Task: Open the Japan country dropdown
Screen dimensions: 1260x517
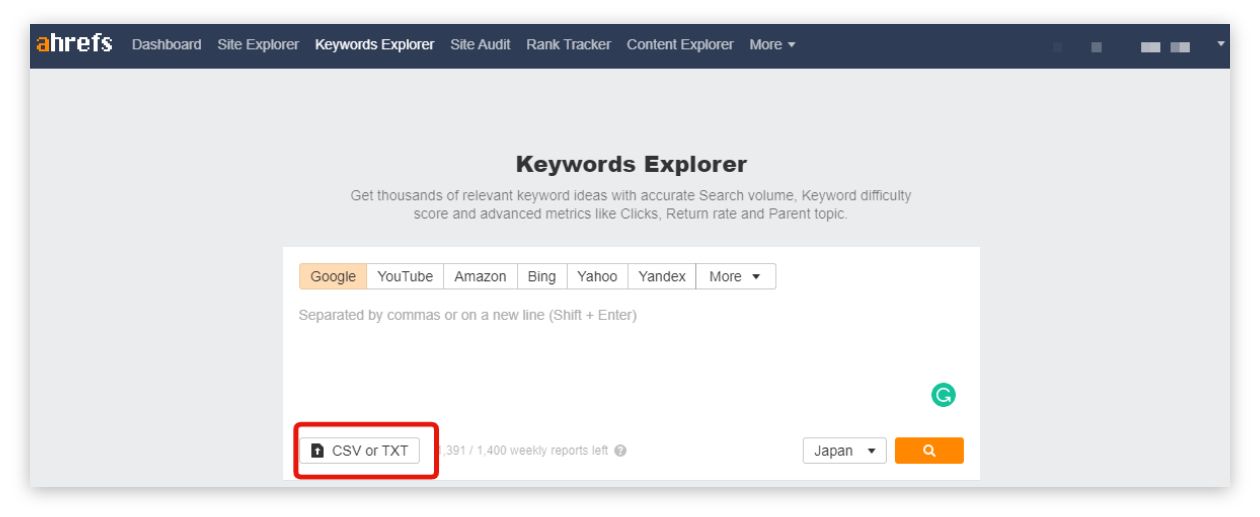Action: pos(845,451)
